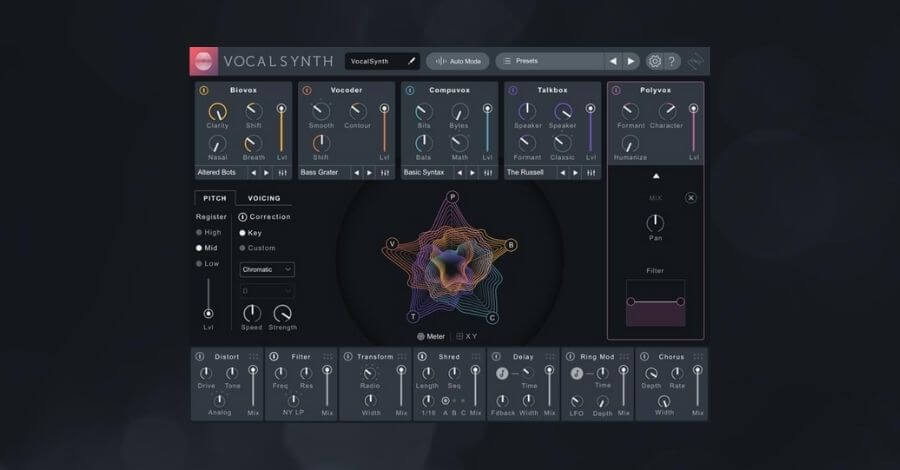
Task: Click the C node on the visualizer
Action: pyautogui.click(x=492, y=317)
